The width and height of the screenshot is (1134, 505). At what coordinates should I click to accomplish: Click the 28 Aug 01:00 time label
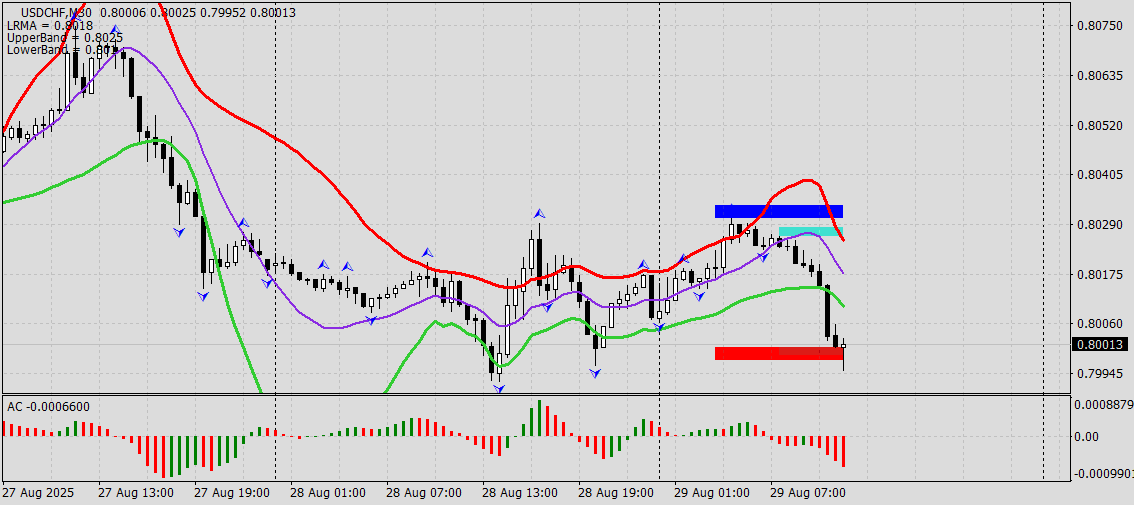click(328, 493)
